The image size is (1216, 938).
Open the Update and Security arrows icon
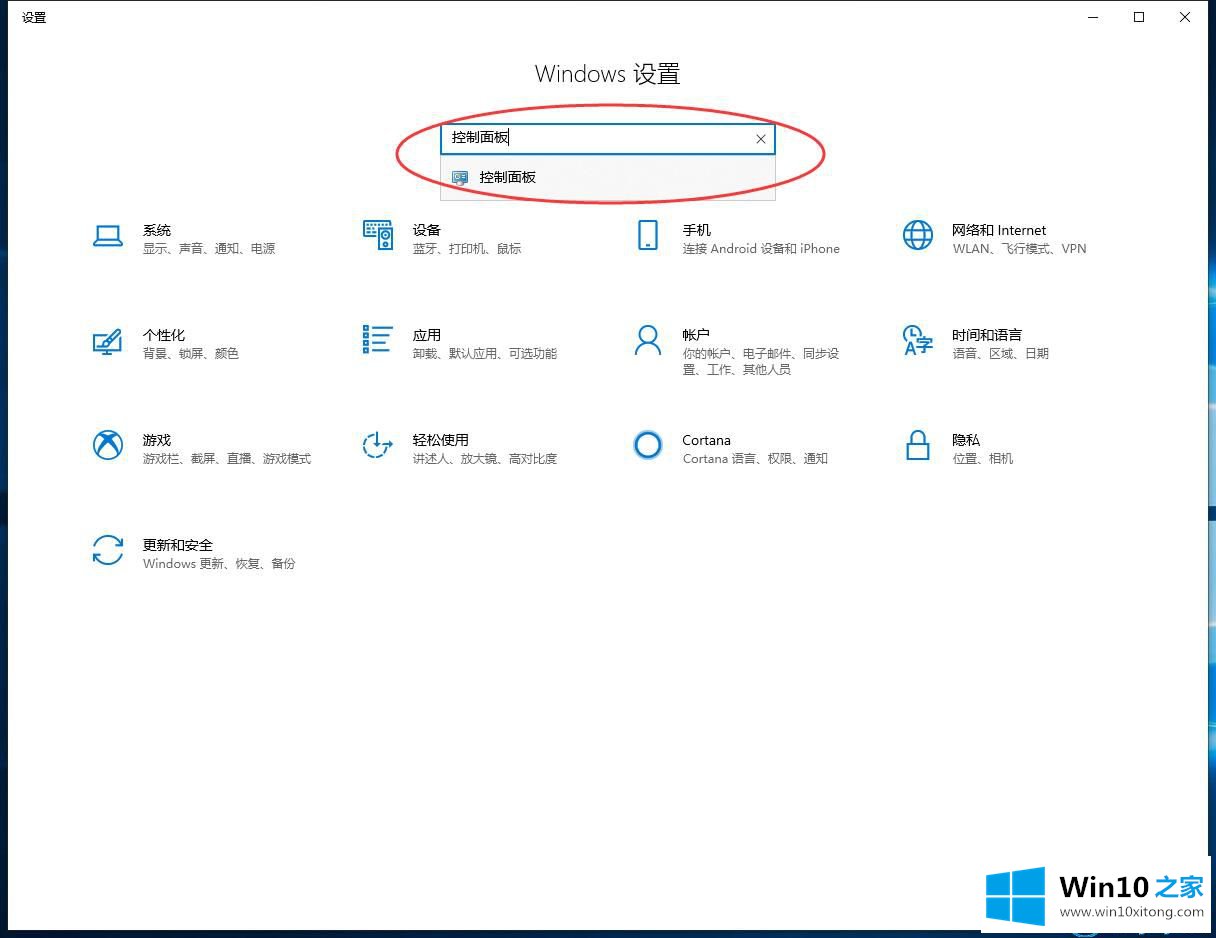pyautogui.click(x=108, y=550)
